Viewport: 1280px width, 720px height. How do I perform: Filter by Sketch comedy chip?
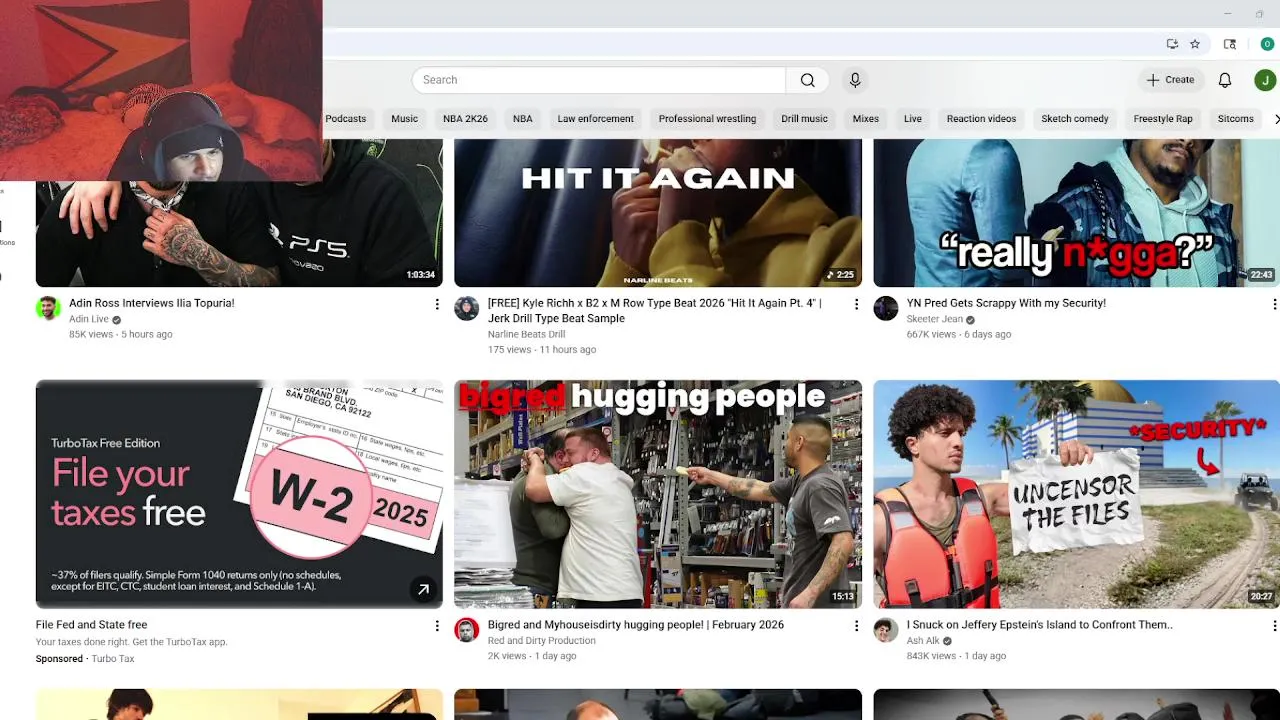coord(1075,119)
